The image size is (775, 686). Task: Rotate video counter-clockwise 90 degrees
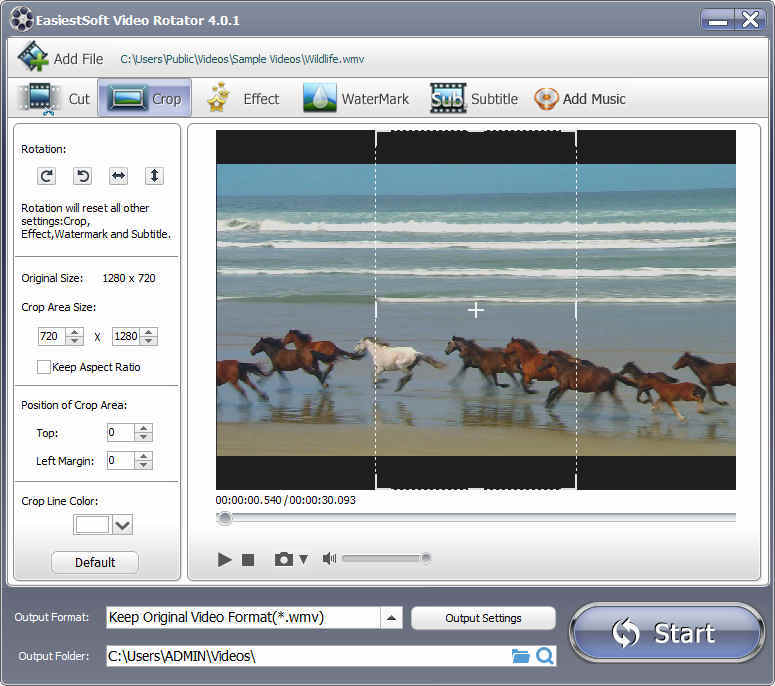(83, 176)
